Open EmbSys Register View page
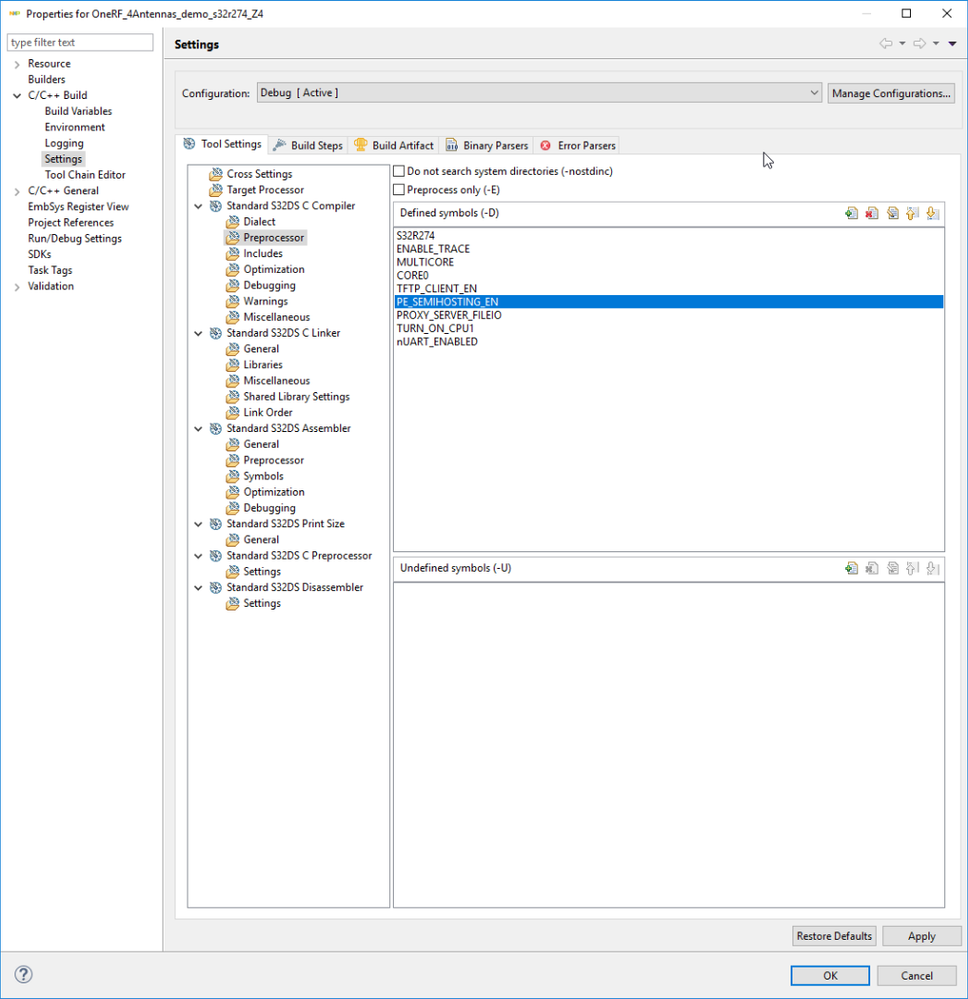This screenshot has height=999, width=968. tap(78, 207)
